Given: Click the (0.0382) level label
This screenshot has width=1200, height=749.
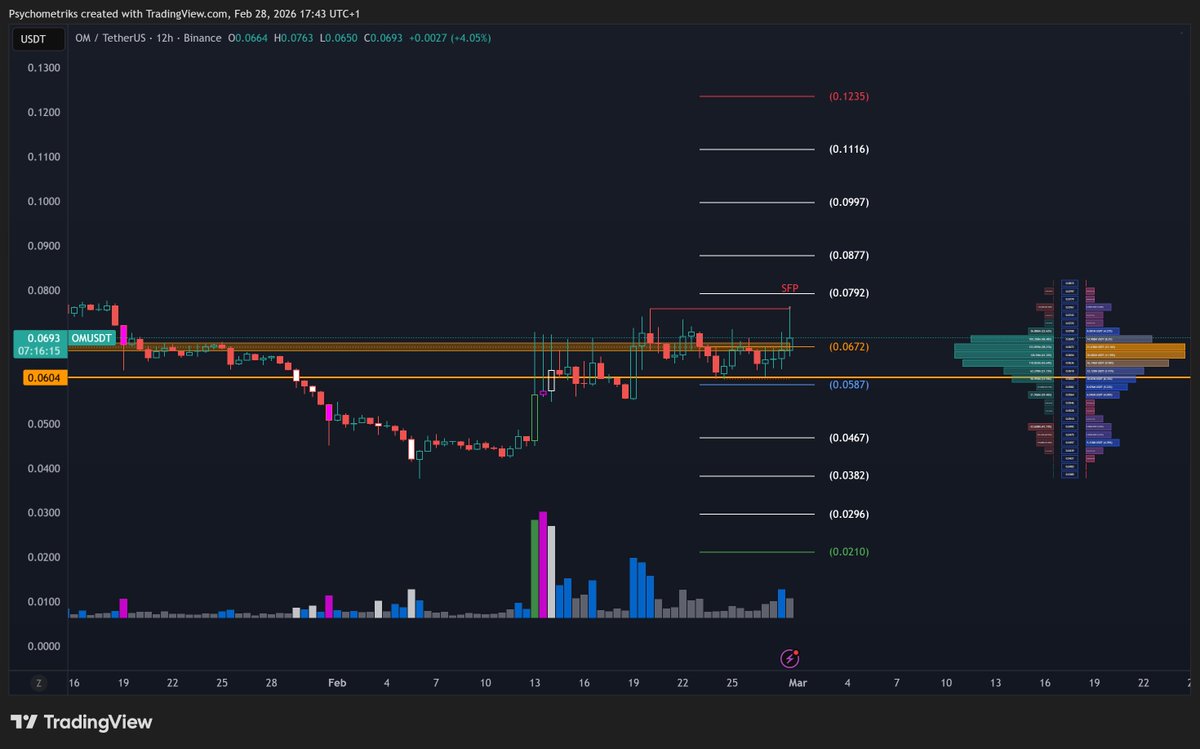Looking at the screenshot, I should 849,475.
